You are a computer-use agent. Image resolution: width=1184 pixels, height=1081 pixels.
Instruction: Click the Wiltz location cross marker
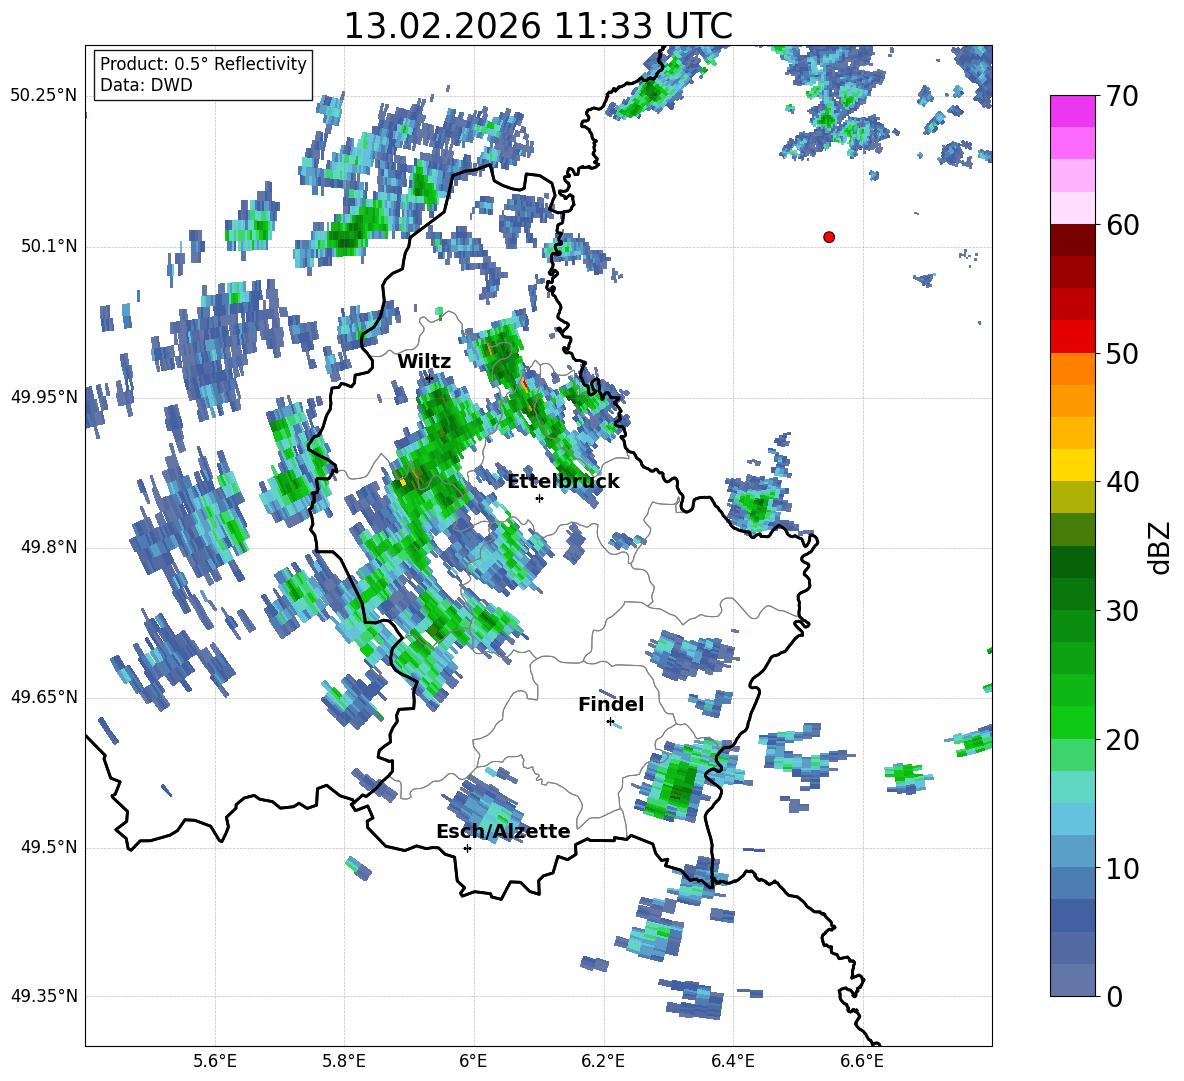tap(429, 378)
